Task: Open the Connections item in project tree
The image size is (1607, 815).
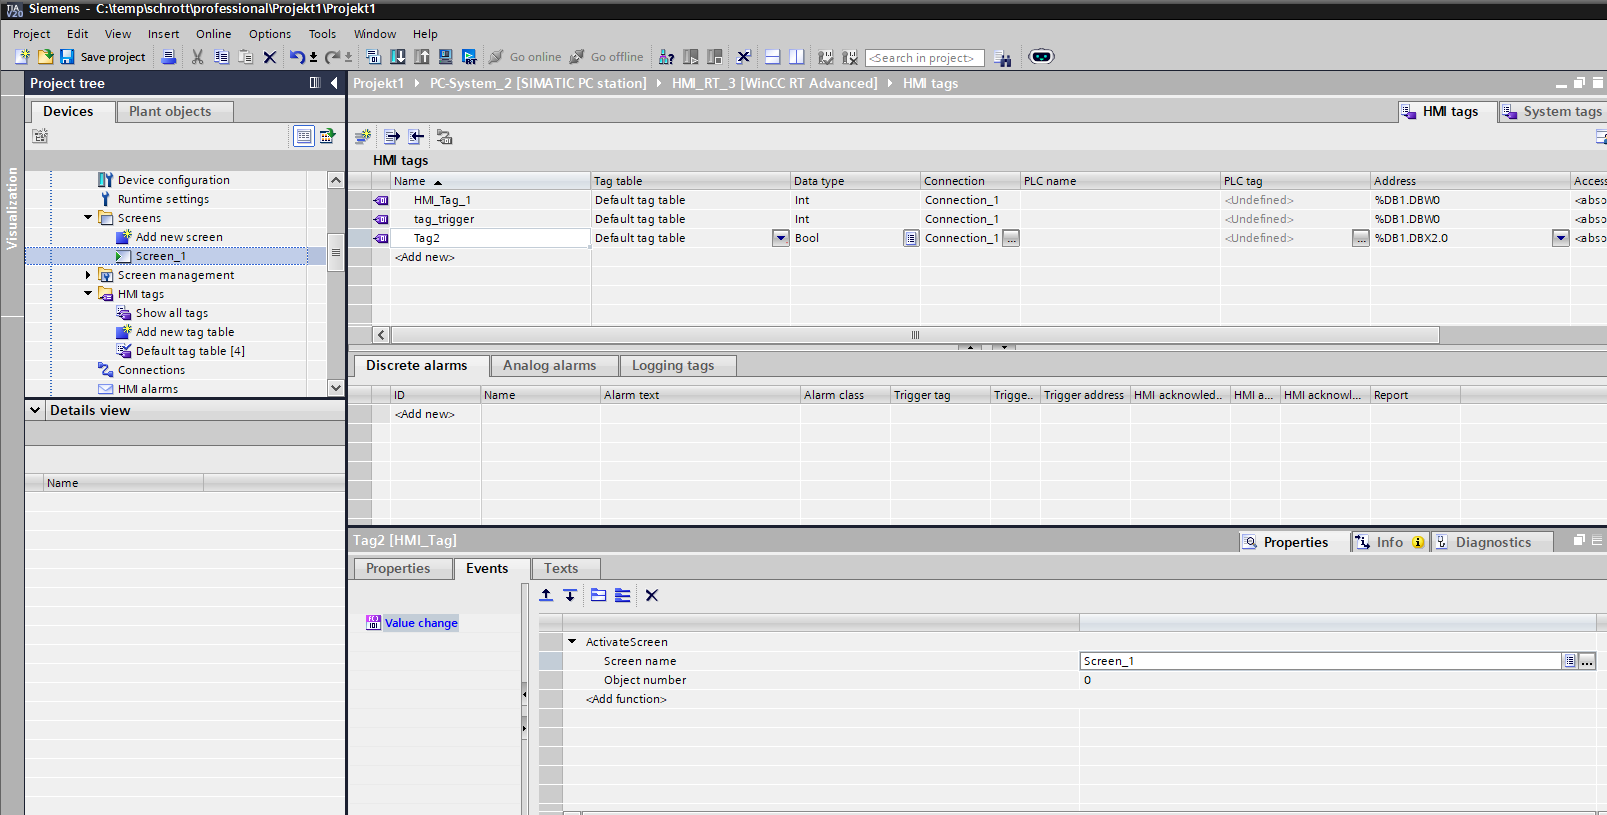Action: pyautogui.click(x=151, y=370)
